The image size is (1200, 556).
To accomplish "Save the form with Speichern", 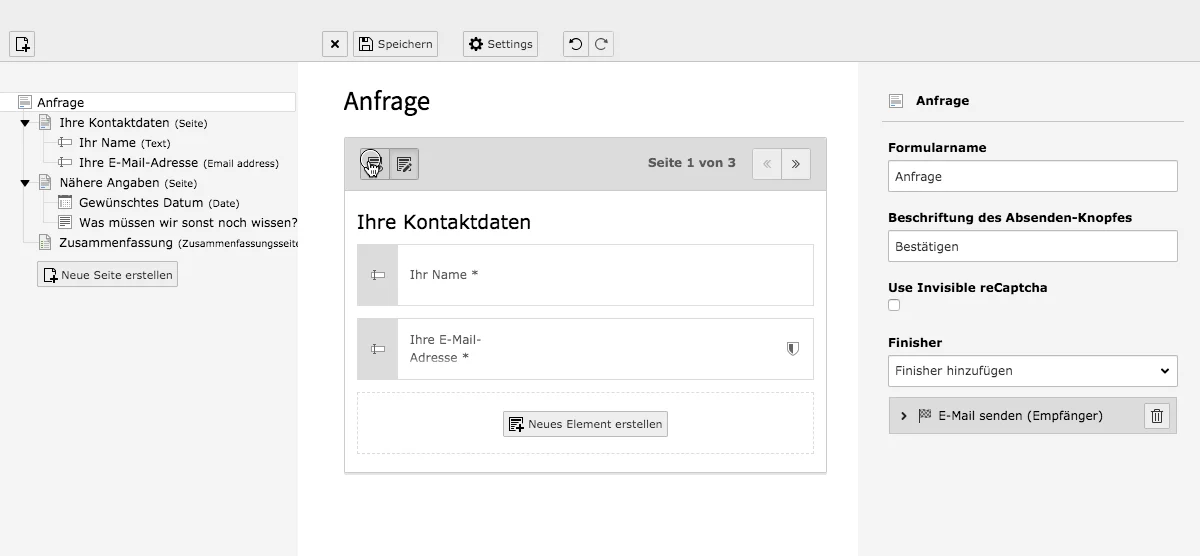I will (395, 44).
